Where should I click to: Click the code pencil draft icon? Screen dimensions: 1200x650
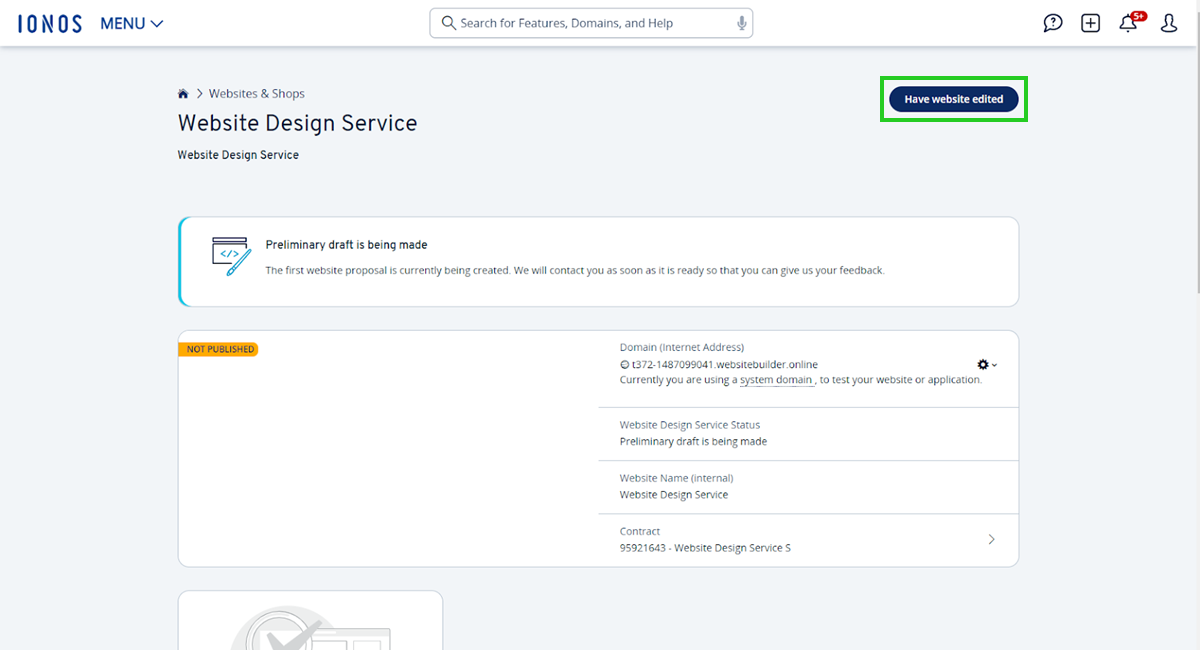231,256
